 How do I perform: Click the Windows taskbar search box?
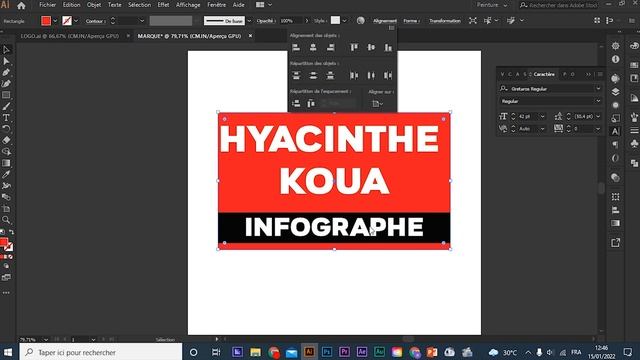(100, 352)
